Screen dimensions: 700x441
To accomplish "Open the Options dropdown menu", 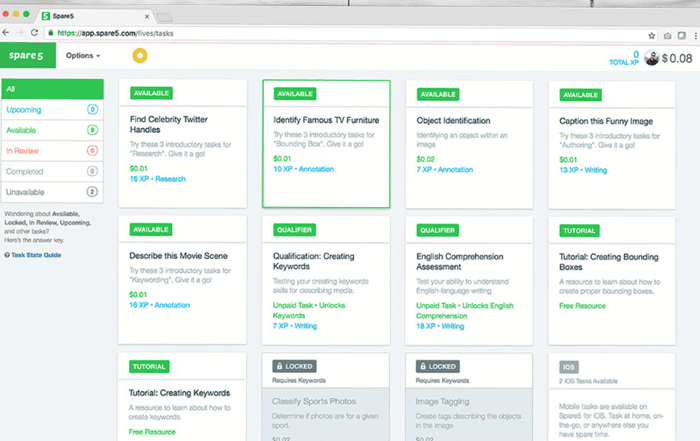I will coord(83,56).
